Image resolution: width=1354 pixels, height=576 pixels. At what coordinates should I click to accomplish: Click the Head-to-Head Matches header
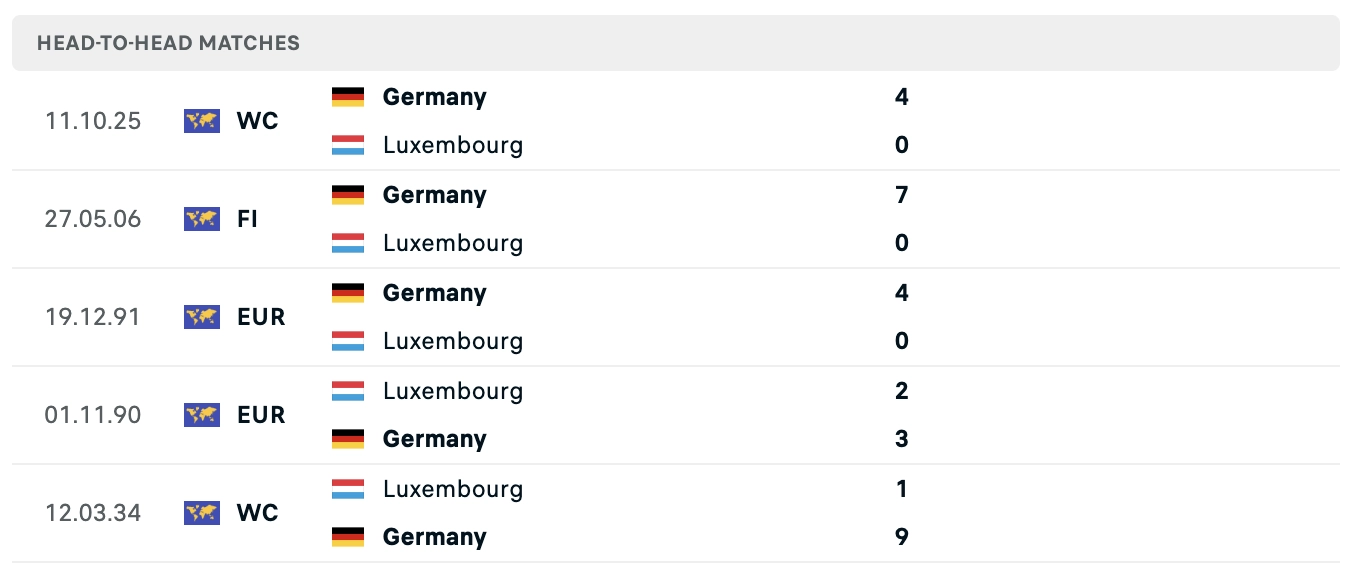(x=168, y=43)
